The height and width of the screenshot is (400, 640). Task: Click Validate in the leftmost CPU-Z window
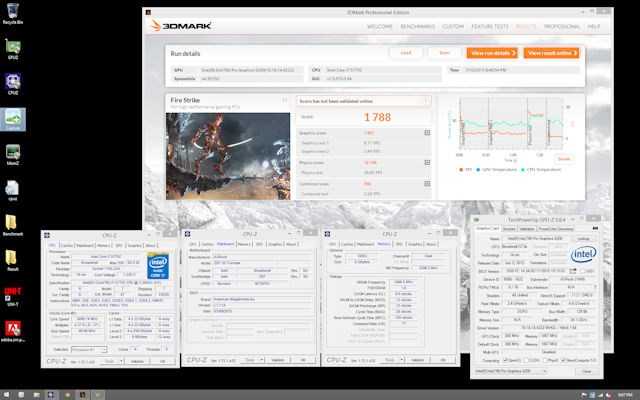(x=137, y=361)
